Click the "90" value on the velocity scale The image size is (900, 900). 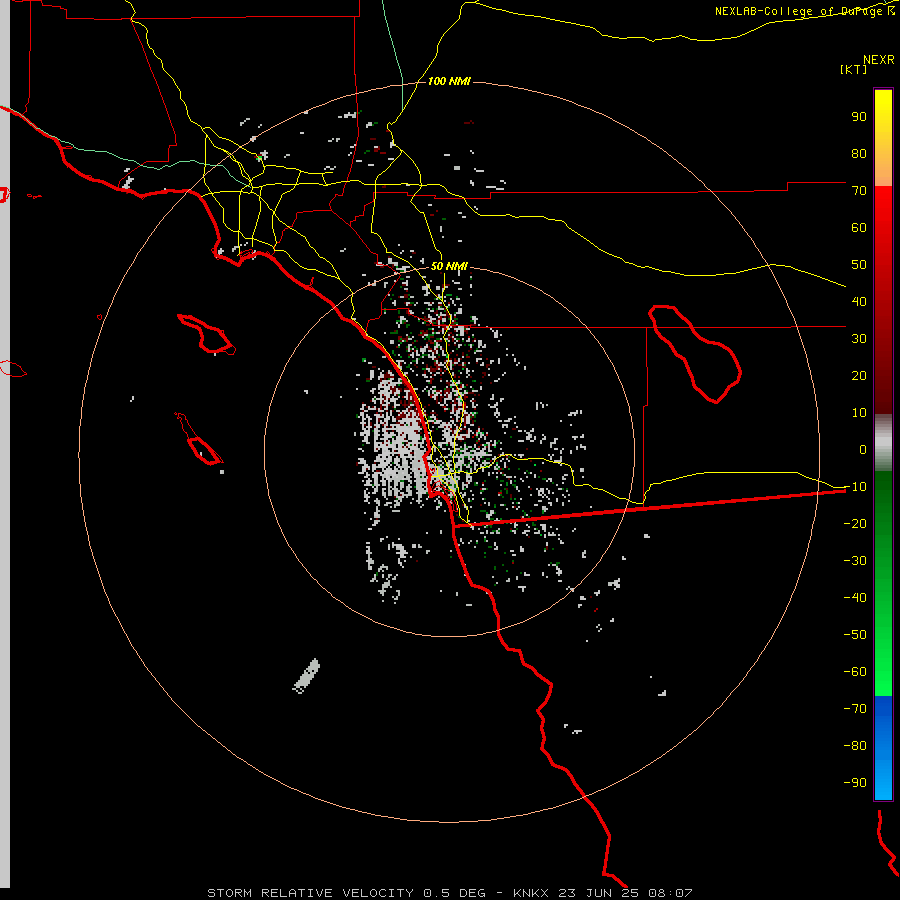pyautogui.click(x=859, y=117)
